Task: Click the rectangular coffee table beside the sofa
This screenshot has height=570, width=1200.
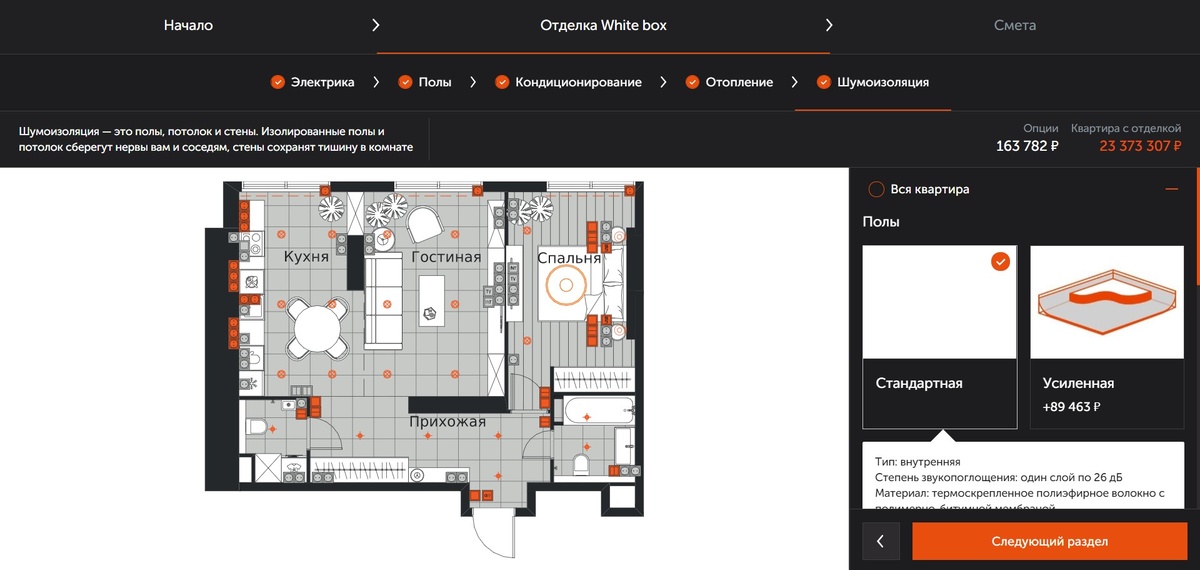Action: click(x=430, y=301)
